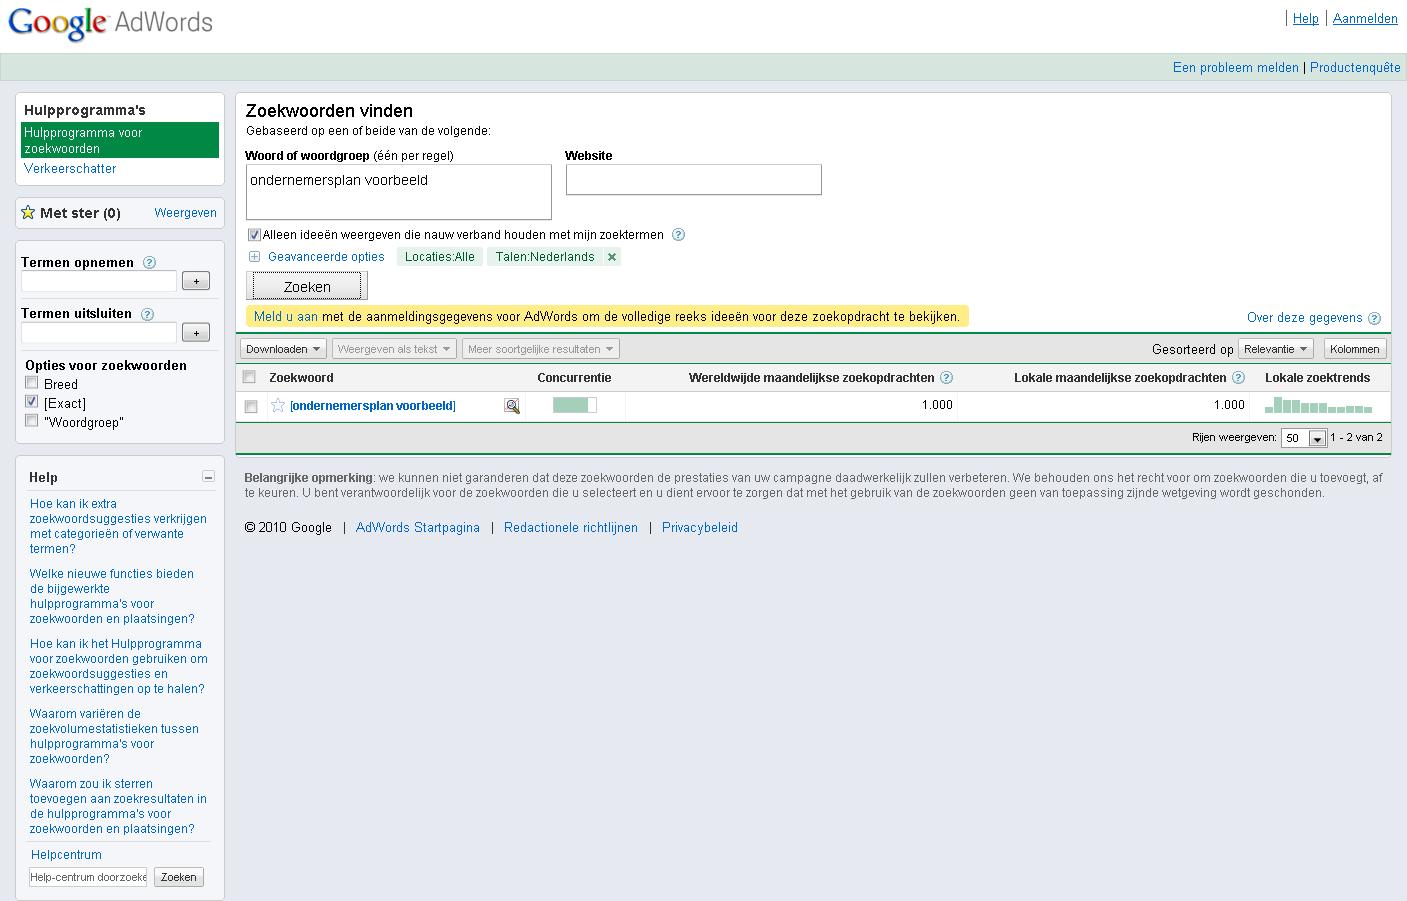Sort by Zoekwoord column header
Screen dimensions: 1407x901
tap(301, 378)
